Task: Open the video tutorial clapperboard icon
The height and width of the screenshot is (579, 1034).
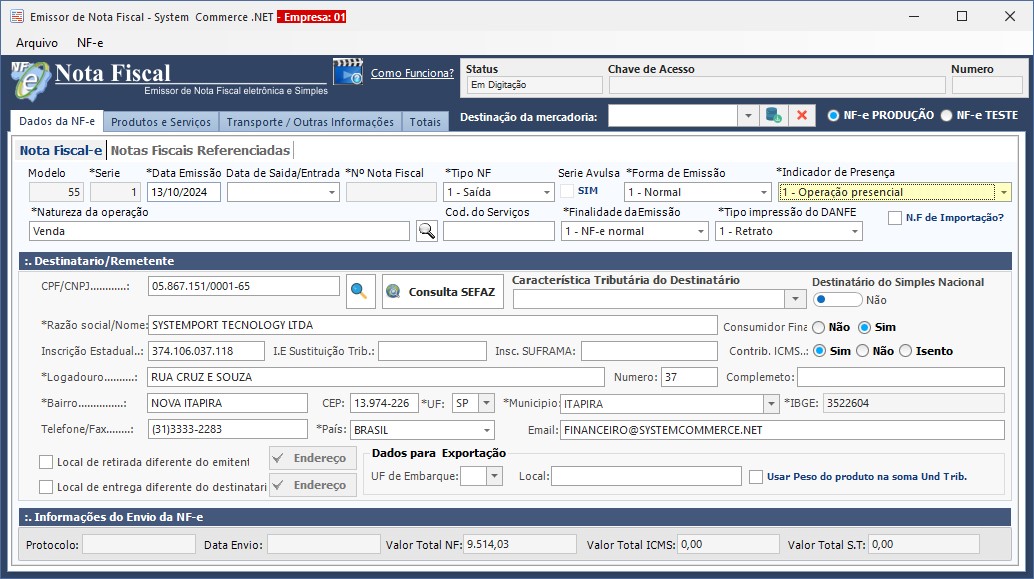Action: 347,73
